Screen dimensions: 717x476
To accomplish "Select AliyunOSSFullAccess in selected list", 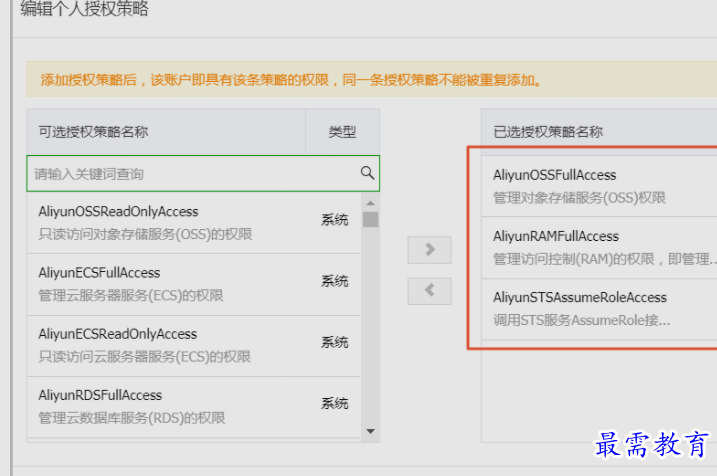I will (x=599, y=186).
